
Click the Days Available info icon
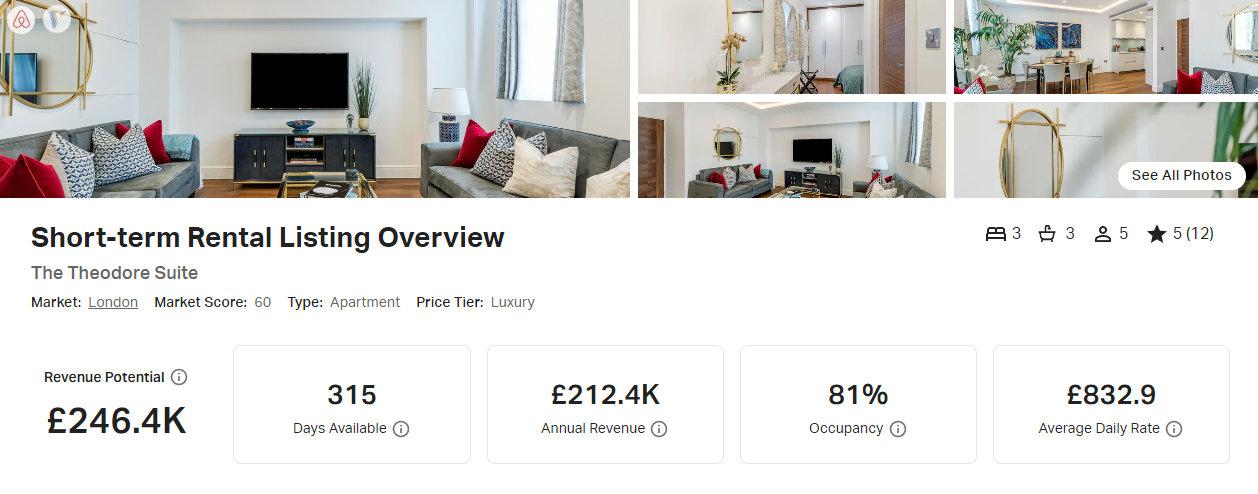(x=401, y=429)
